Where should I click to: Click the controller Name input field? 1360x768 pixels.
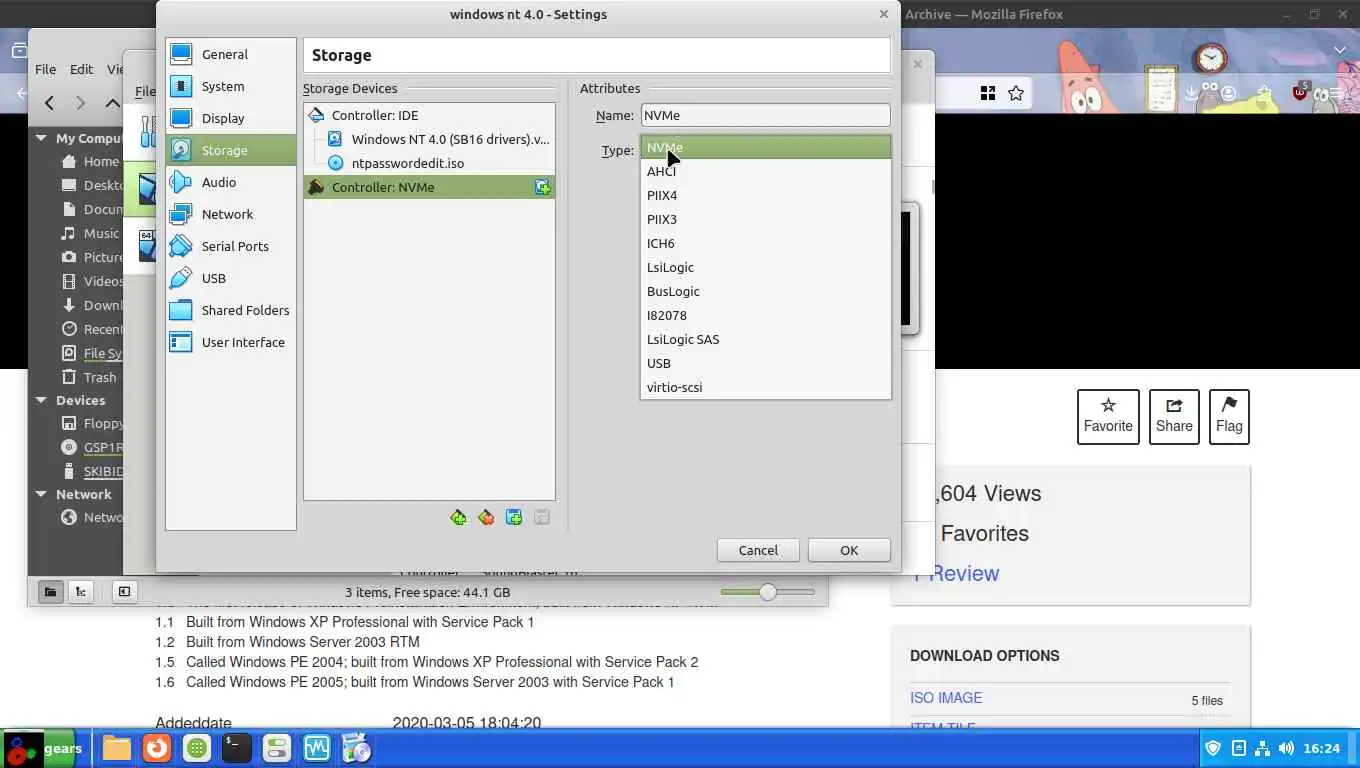click(x=765, y=115)
